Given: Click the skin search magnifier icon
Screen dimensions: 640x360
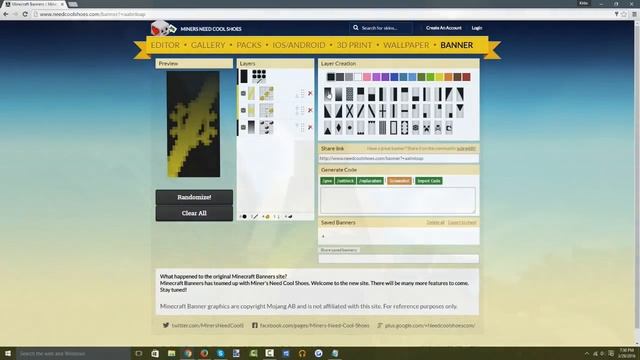Looking at the screenshot, I should (x=356, y=28).
